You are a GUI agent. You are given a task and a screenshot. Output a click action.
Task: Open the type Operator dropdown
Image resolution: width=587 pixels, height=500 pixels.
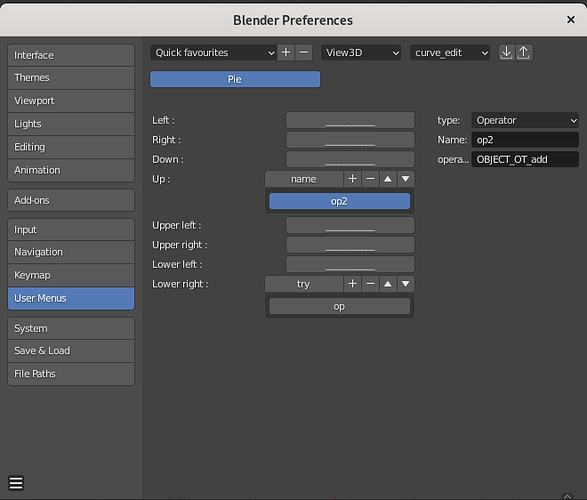[x=525, y=120]
